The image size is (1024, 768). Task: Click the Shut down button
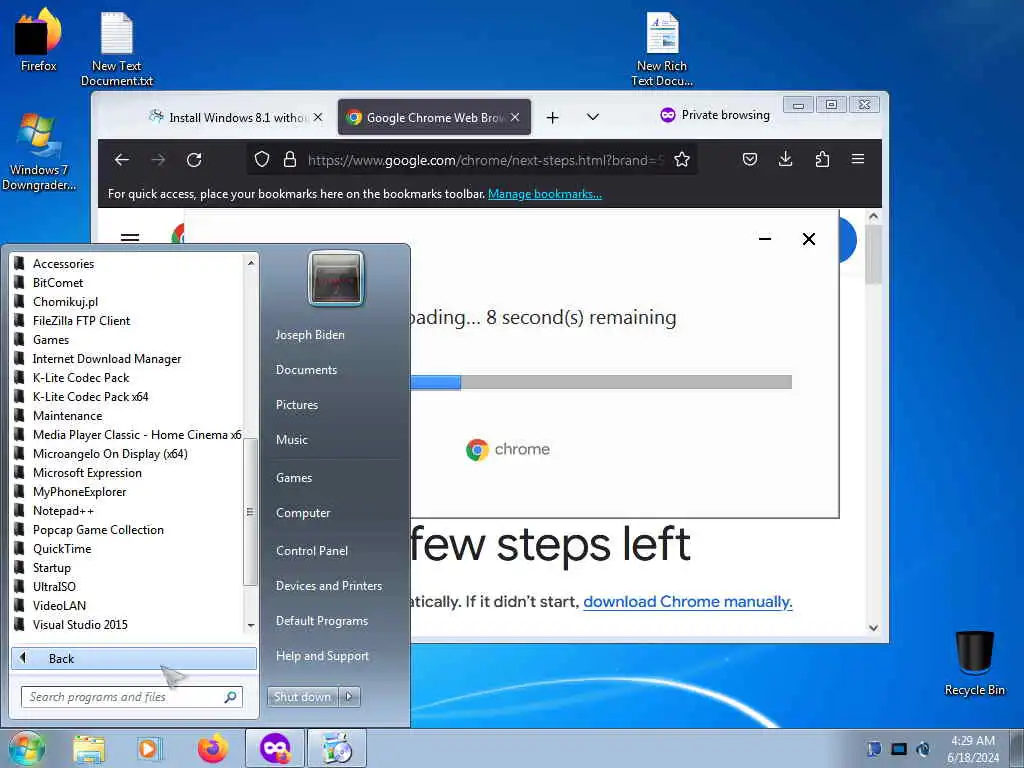click(x=303, y=697)
